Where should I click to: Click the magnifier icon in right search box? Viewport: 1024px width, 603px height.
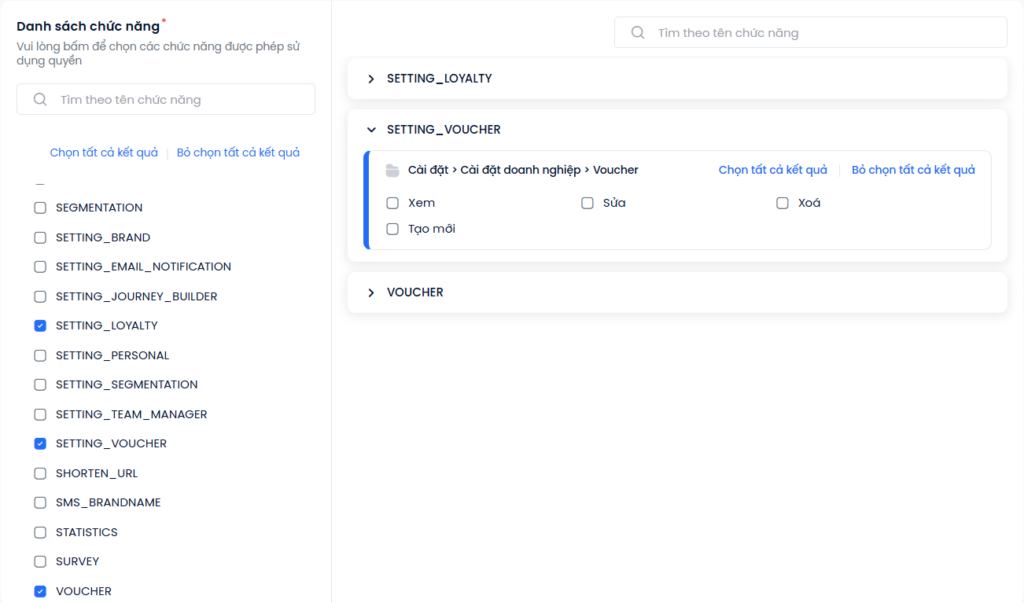[638, 33]
